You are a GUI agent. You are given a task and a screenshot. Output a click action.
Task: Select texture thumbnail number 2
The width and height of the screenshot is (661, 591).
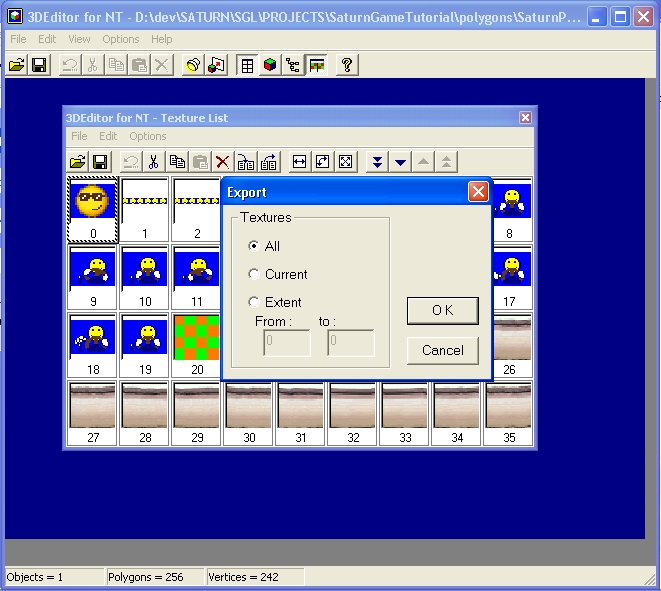pyautogui.click(x=196, y=210)
